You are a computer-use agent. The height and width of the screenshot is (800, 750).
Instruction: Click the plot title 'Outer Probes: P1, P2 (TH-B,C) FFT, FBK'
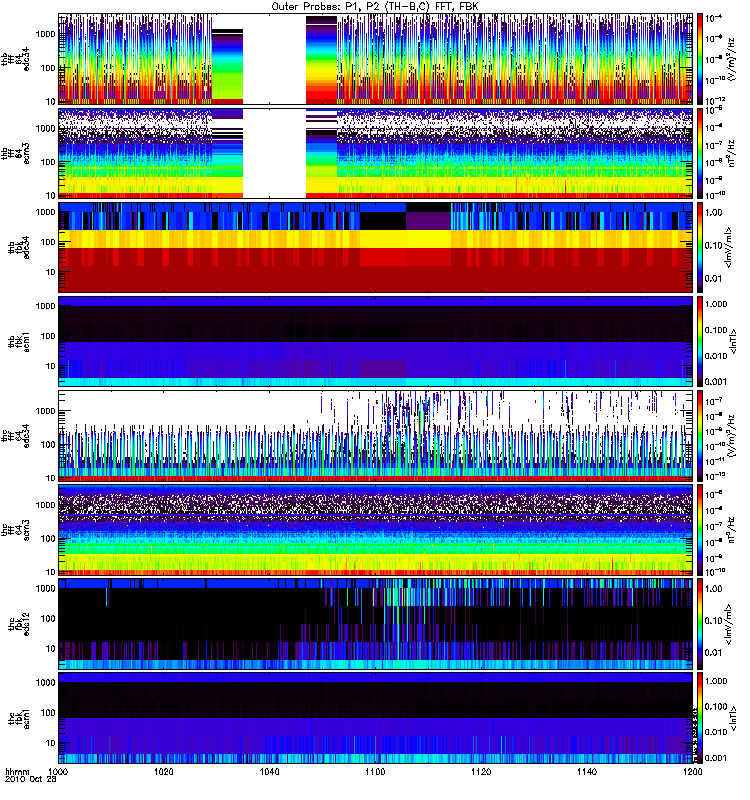coord(374,7)
